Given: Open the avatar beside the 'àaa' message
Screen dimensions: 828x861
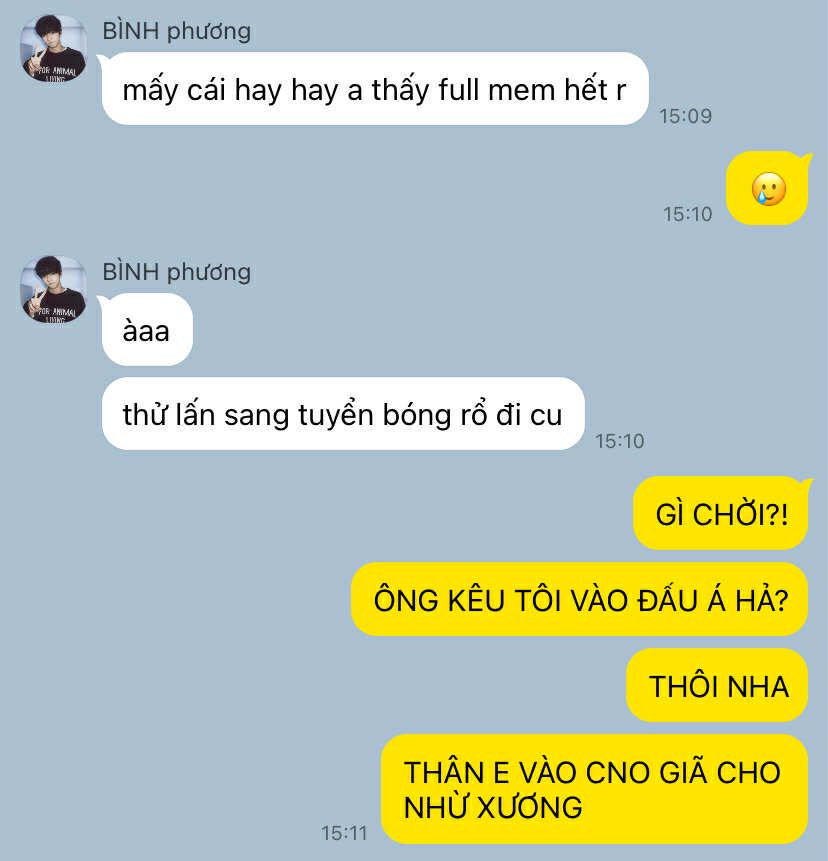Looking at the screenshot, I should click(53, 289).
